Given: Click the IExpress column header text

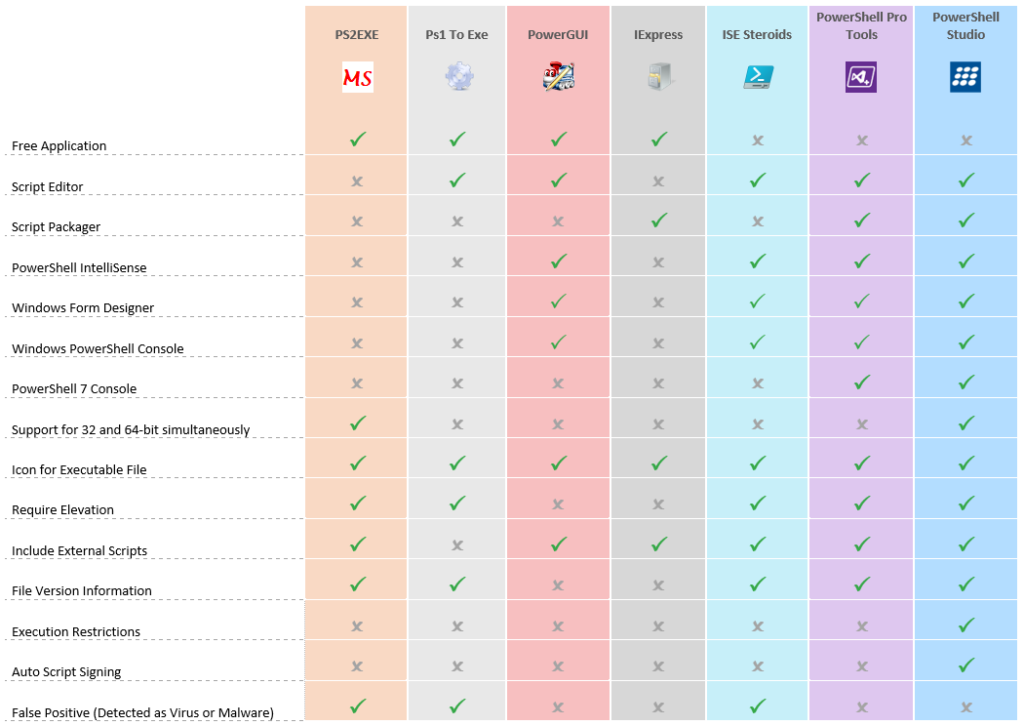Looking at the screenshot, I should pyautogui.click(x=658, y=35).
